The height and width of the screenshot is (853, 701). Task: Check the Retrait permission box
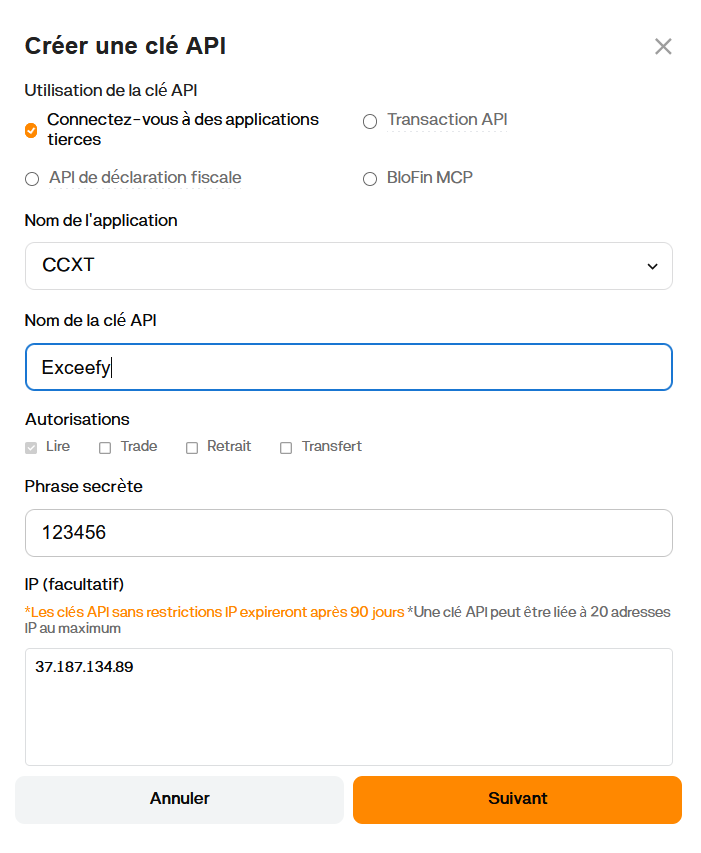click(x=192, y=448)
